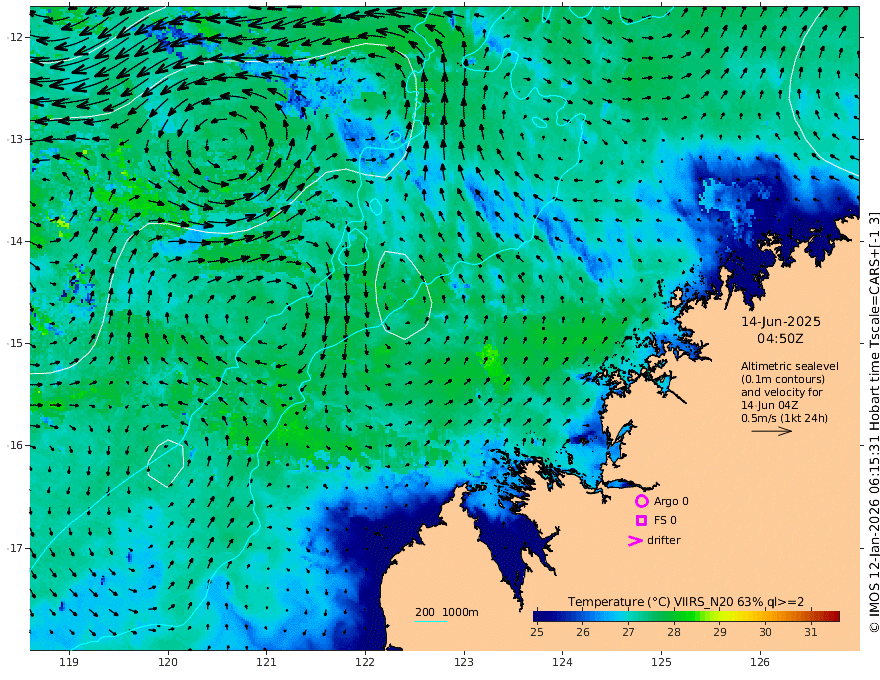Click the 0.5m/s velocity reference arrow
The width and height of the screenshot is (880, 680).
point(772,431)
